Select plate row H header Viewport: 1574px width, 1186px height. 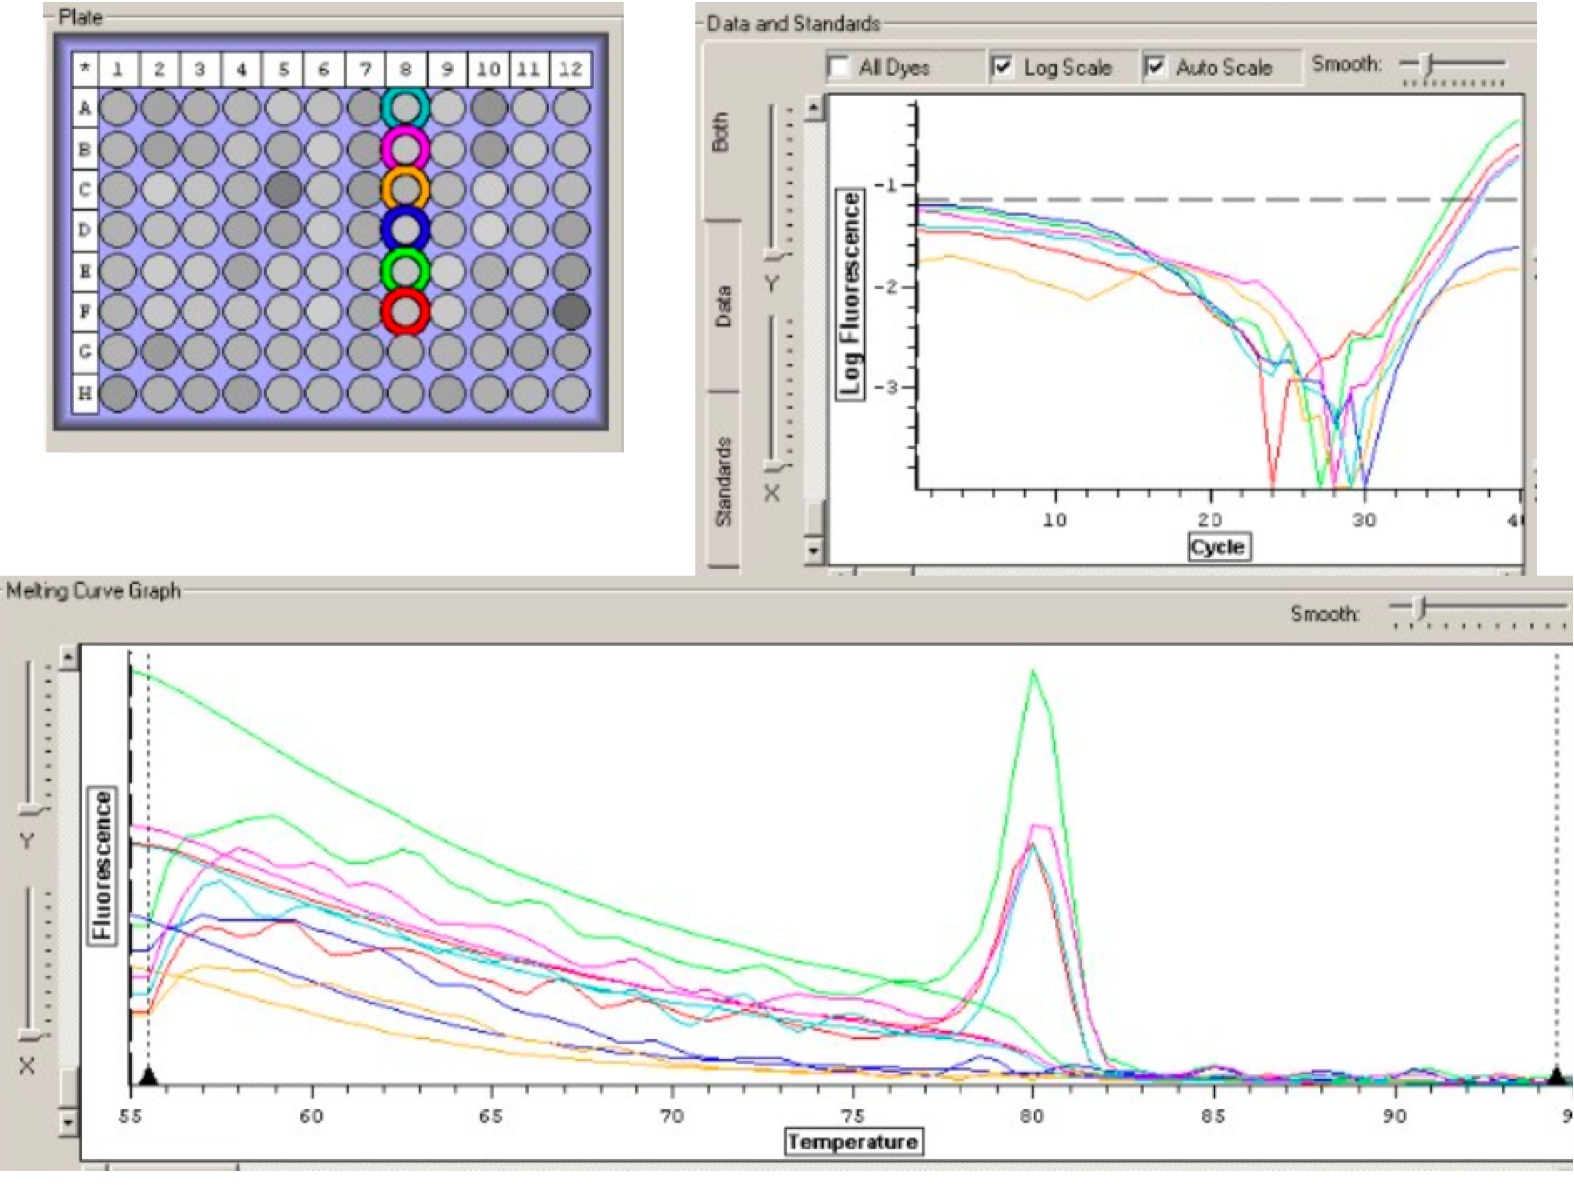click(x=85, y=393)
